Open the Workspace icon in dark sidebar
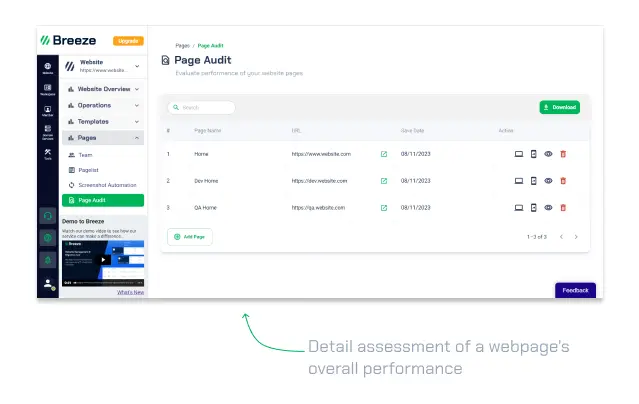 48,90
